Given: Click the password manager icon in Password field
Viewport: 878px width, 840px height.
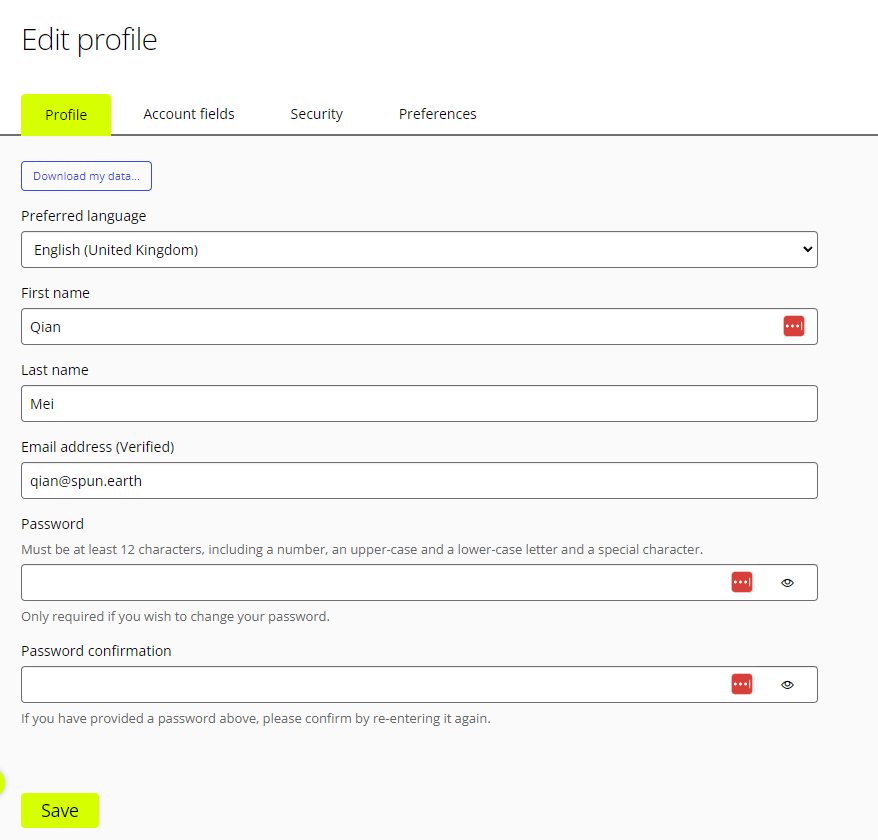Looking at the screenshot, I should pyautogui.click(x=742, y=582).
